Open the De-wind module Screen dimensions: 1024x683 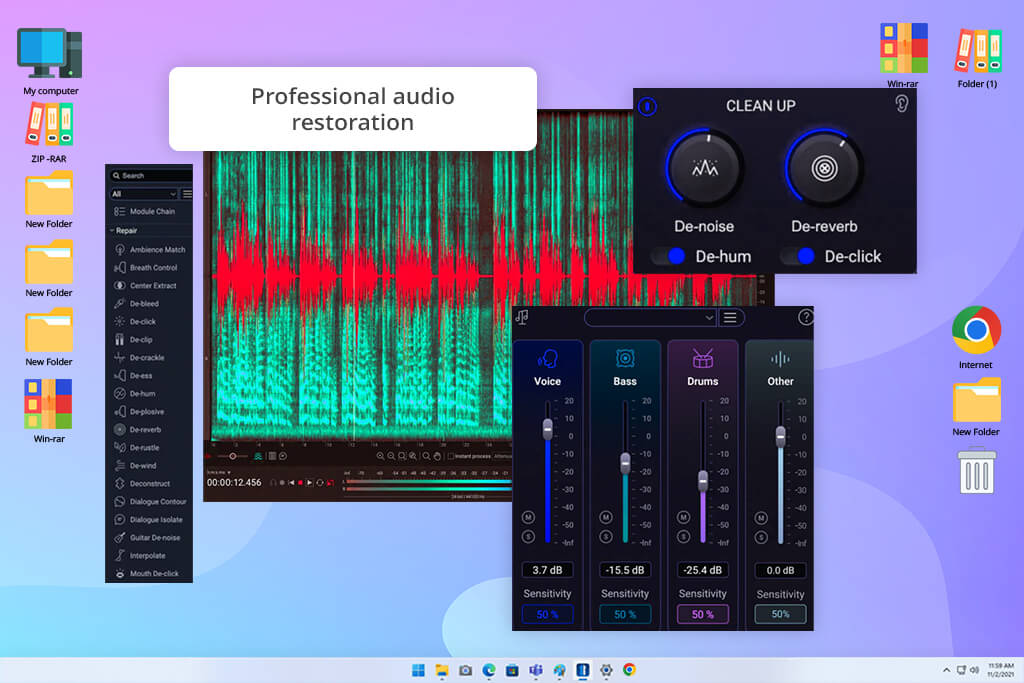click(136, 466)
